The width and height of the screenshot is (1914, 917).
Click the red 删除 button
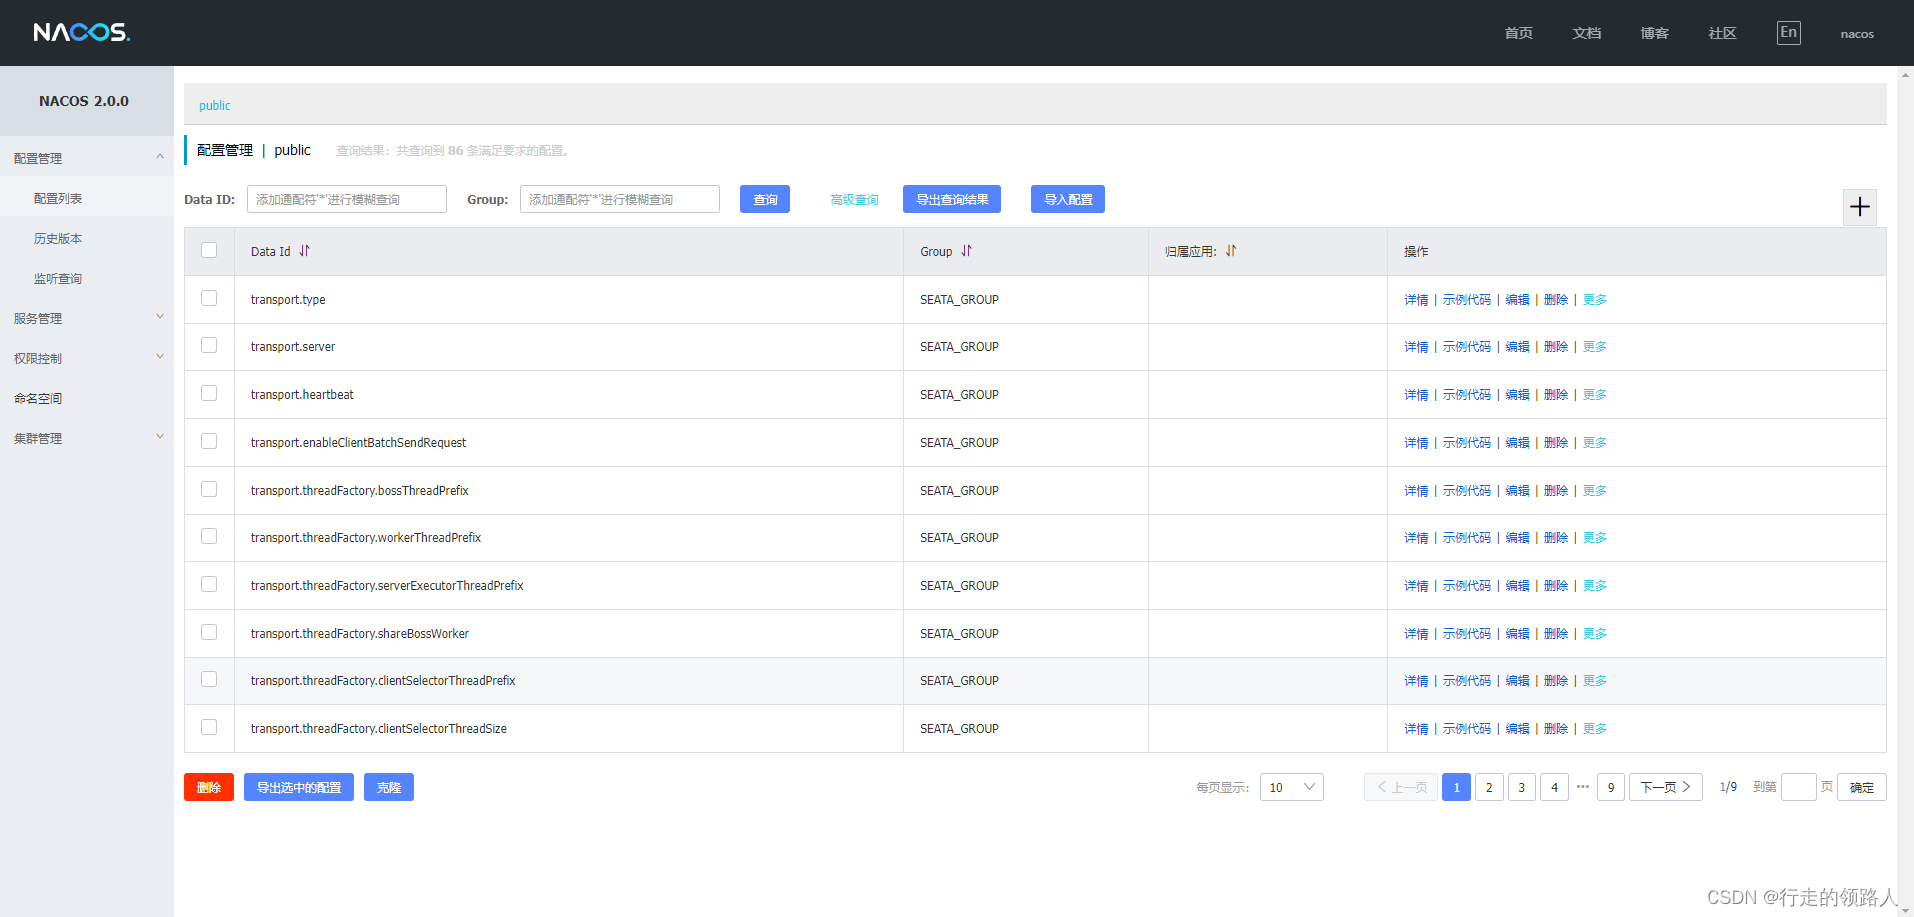pyautogui.click(x=209, y=787)
